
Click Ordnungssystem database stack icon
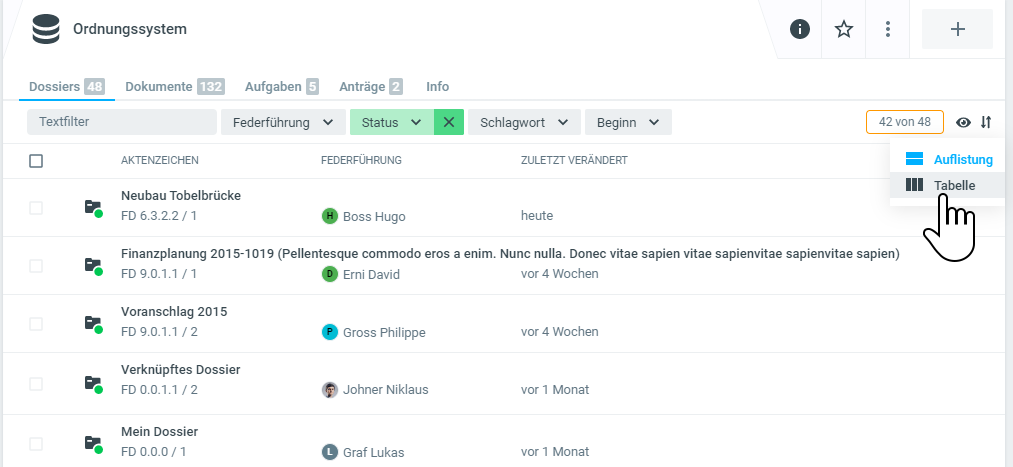coord(46,29)
